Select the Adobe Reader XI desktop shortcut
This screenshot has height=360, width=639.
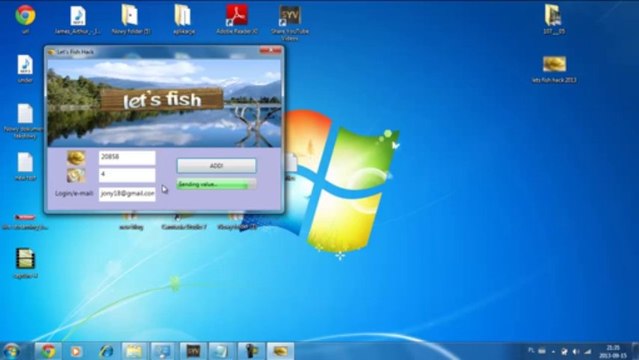tap(237, 20)
